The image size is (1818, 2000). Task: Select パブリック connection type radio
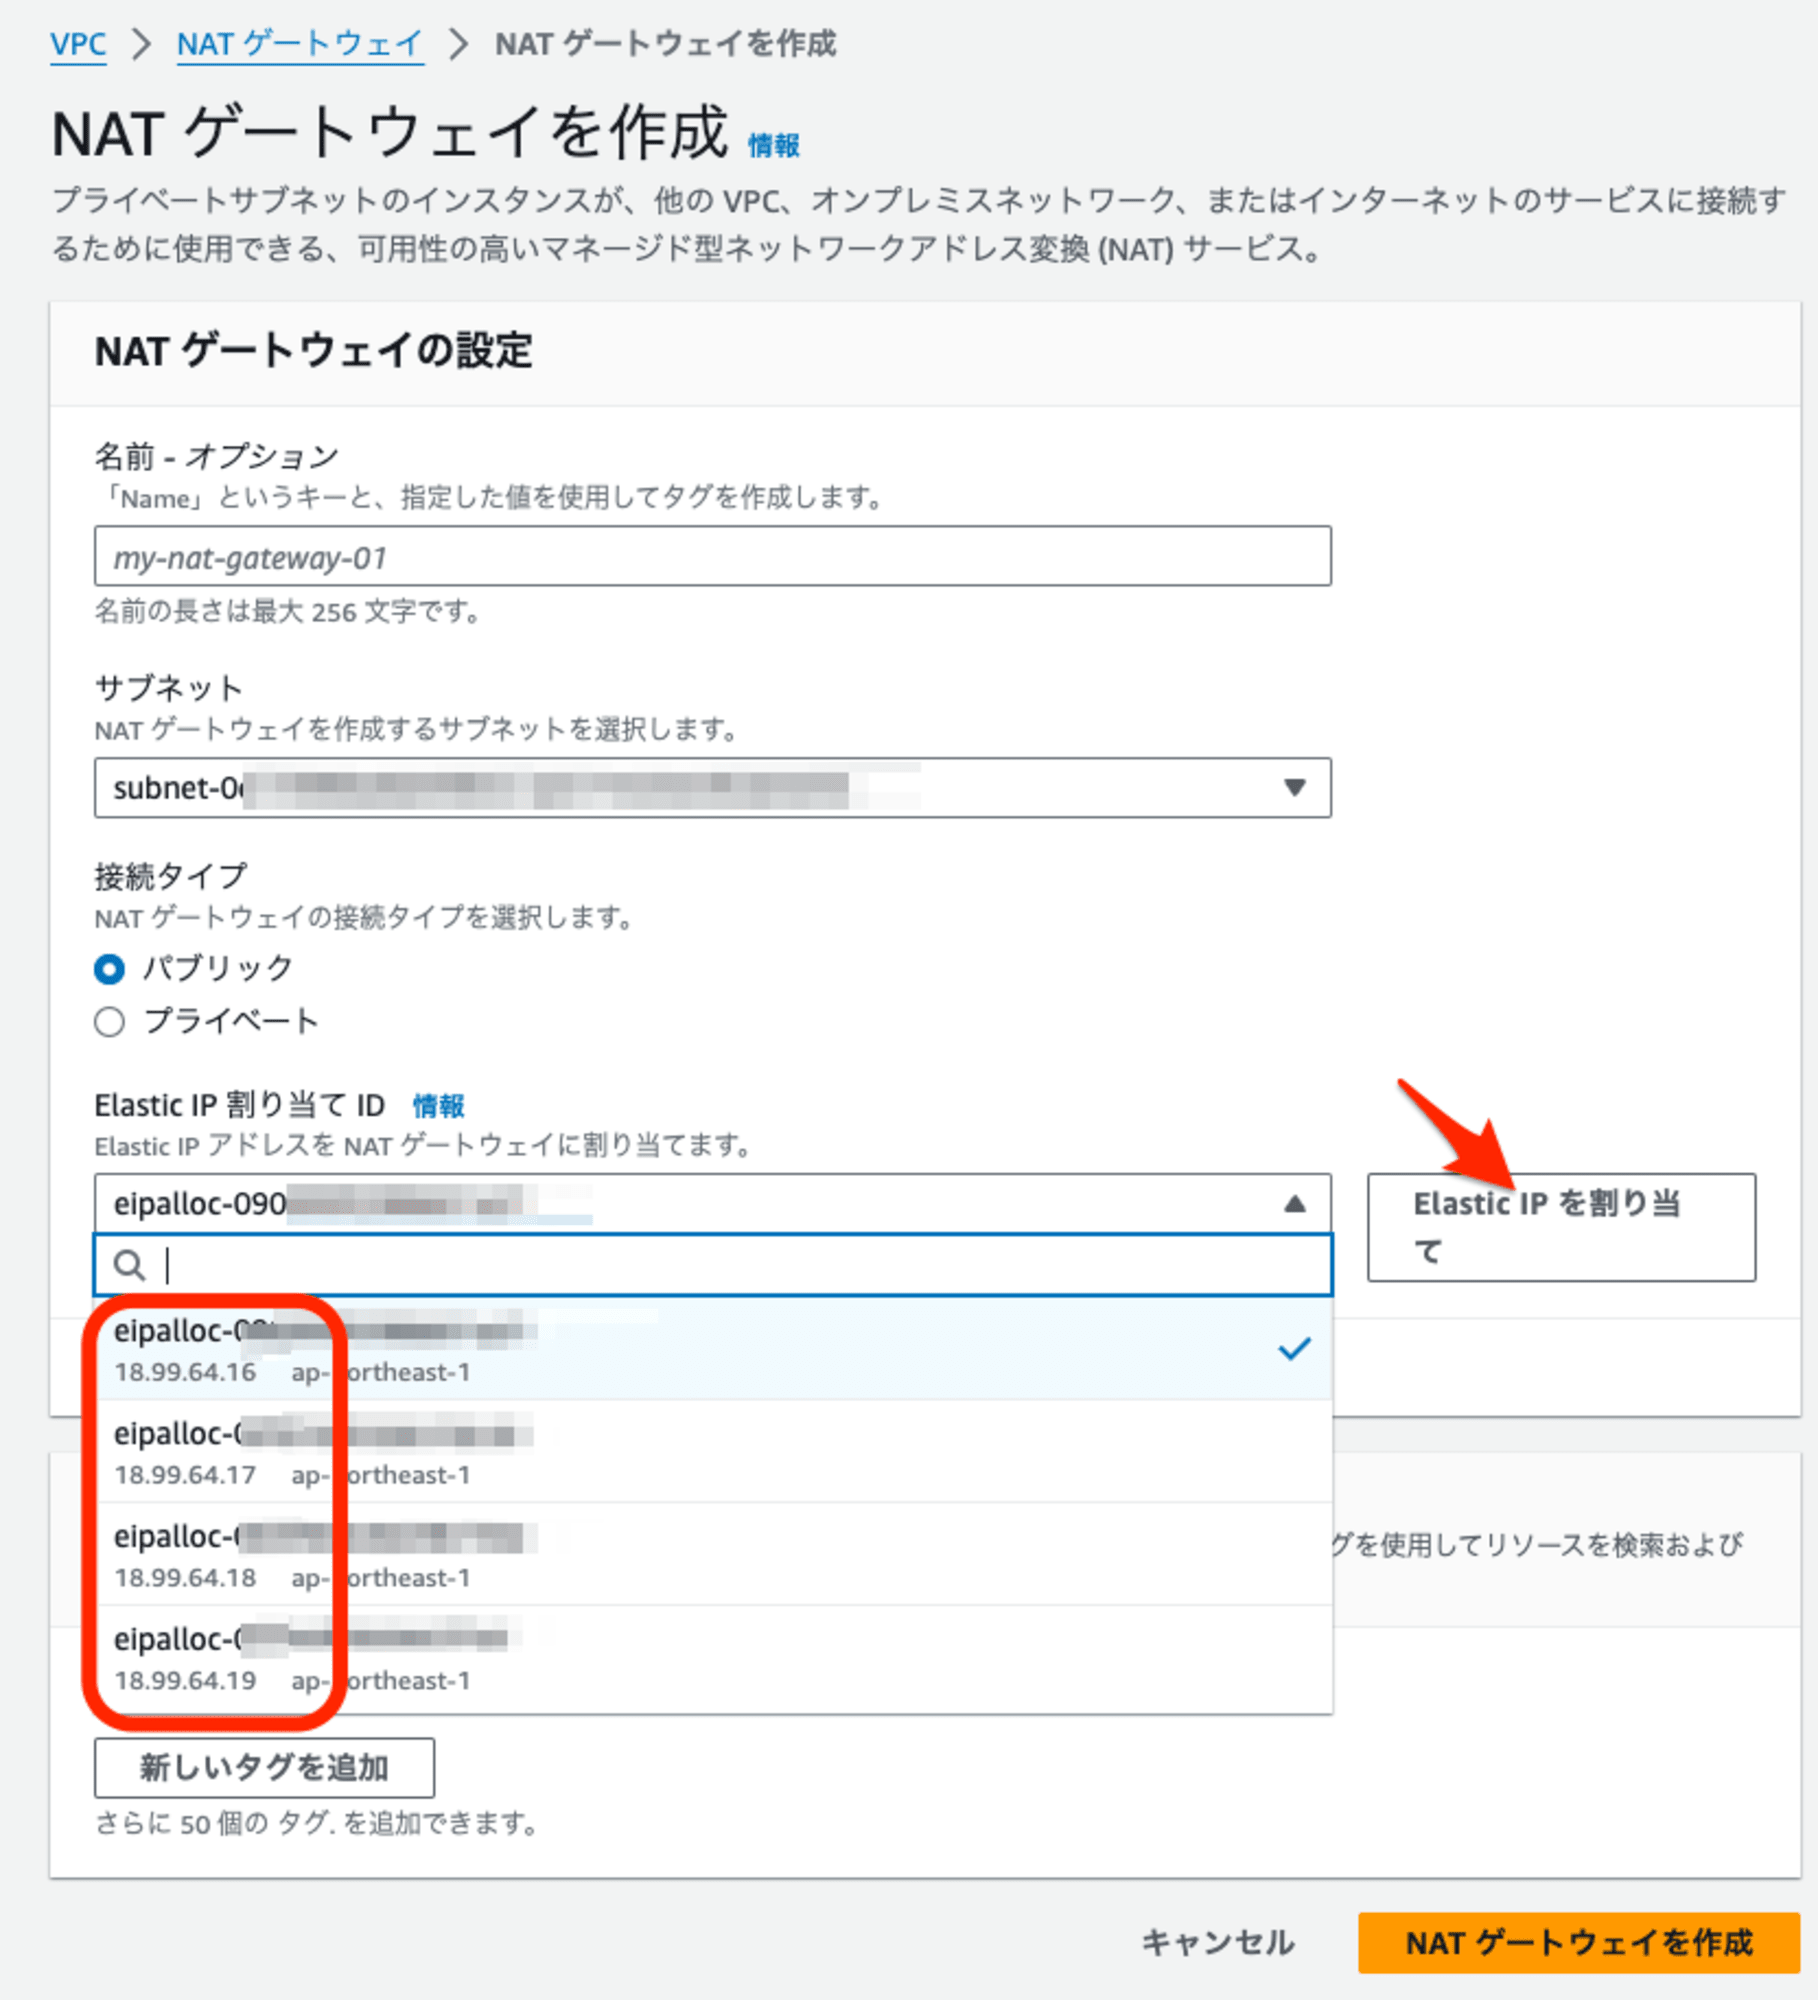109,968
